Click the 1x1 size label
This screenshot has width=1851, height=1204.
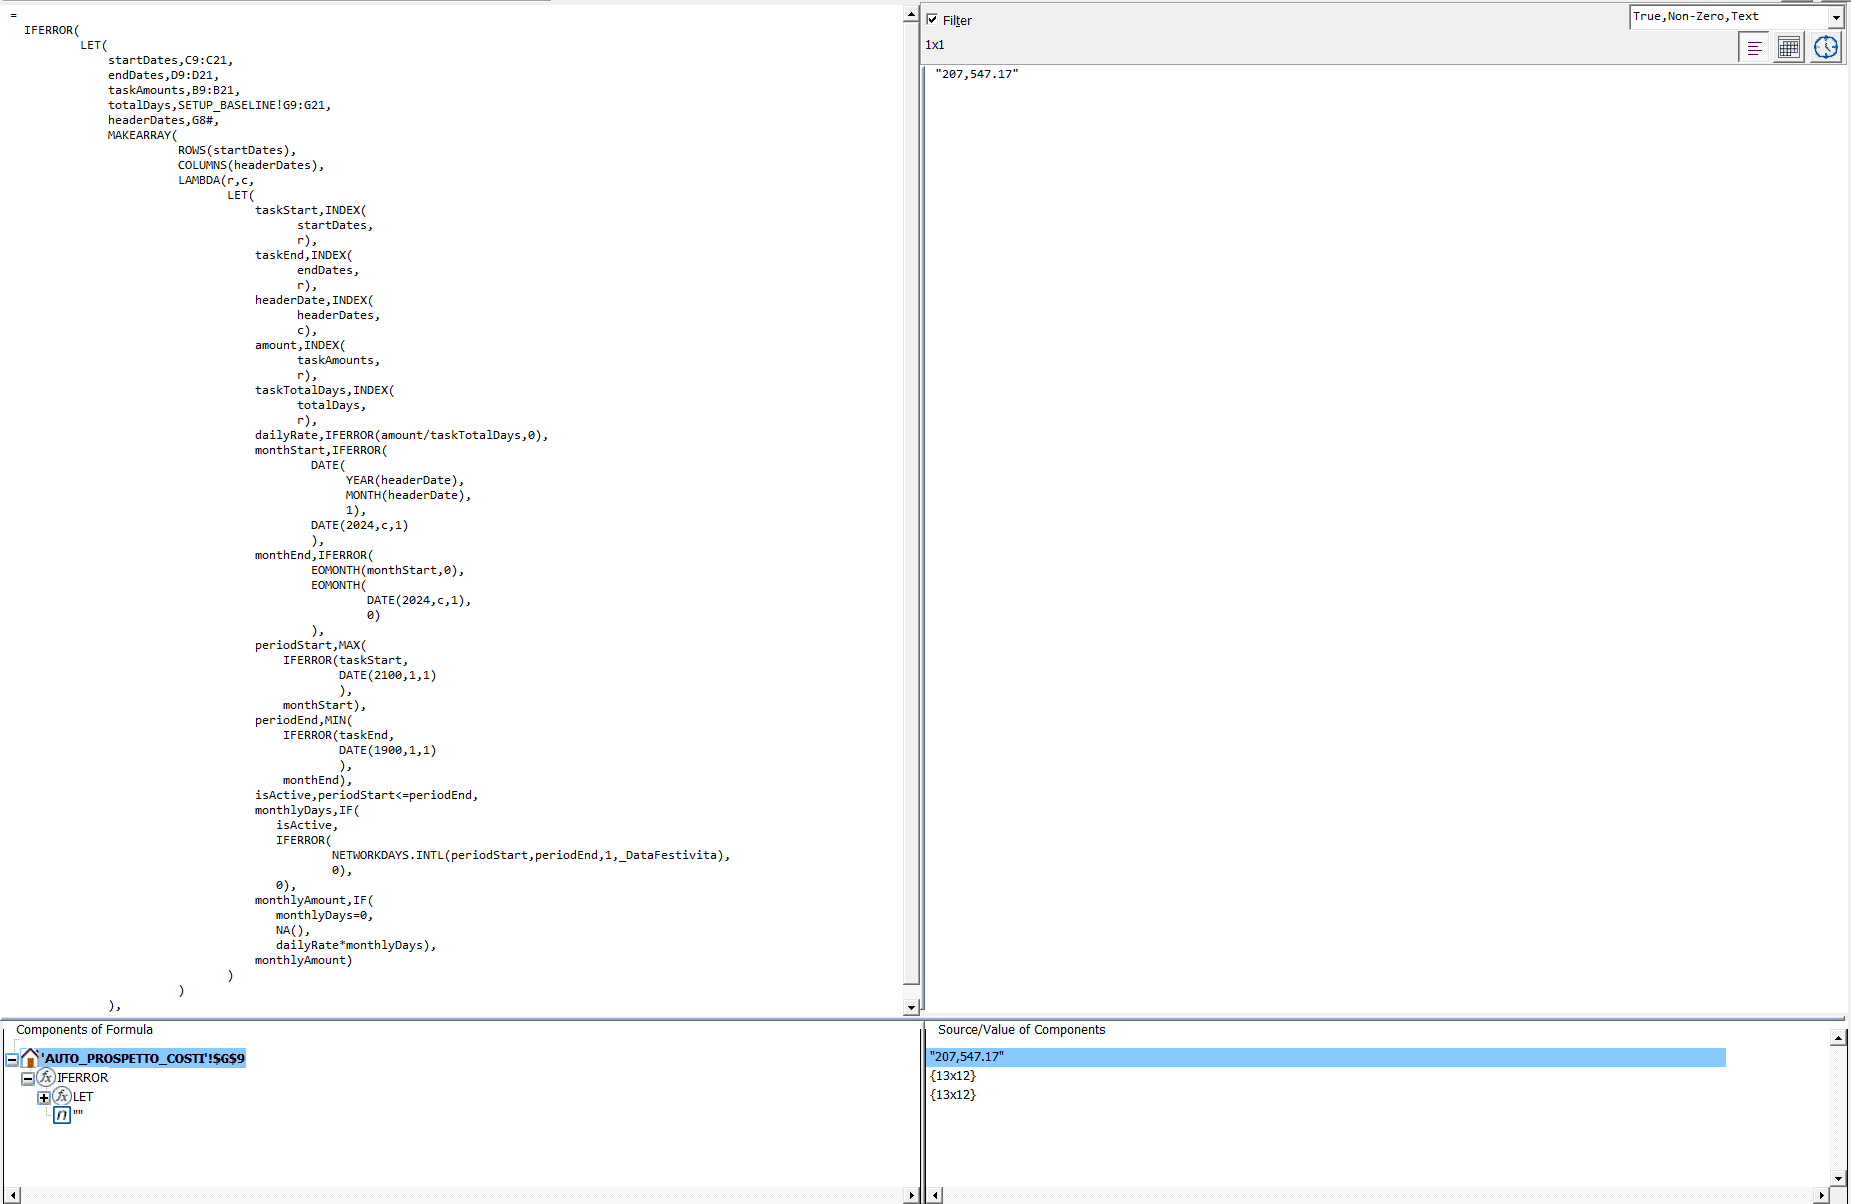click(x=934, y=45)
